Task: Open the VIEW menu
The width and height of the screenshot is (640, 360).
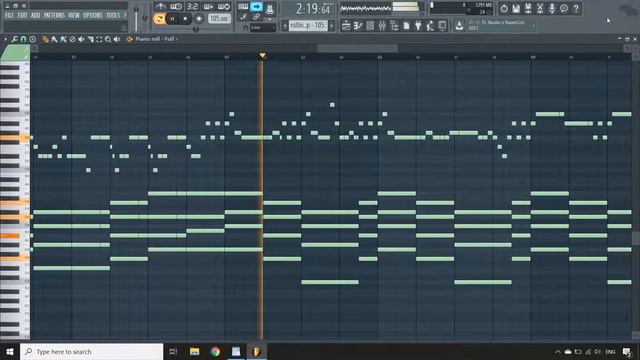Action: point(74,16)
